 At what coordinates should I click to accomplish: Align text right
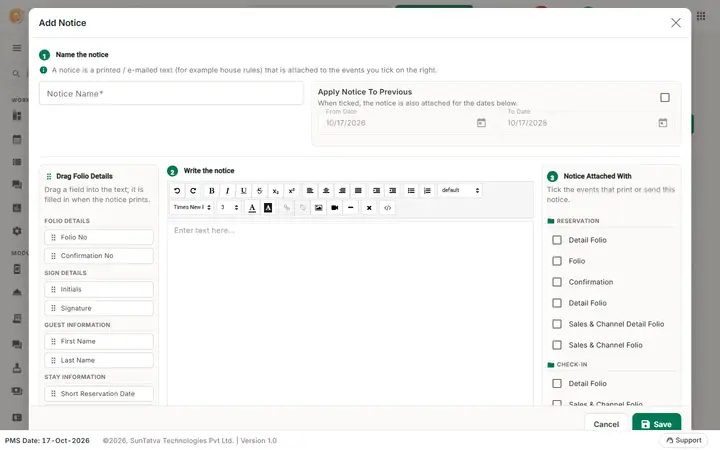coord(342,191)
